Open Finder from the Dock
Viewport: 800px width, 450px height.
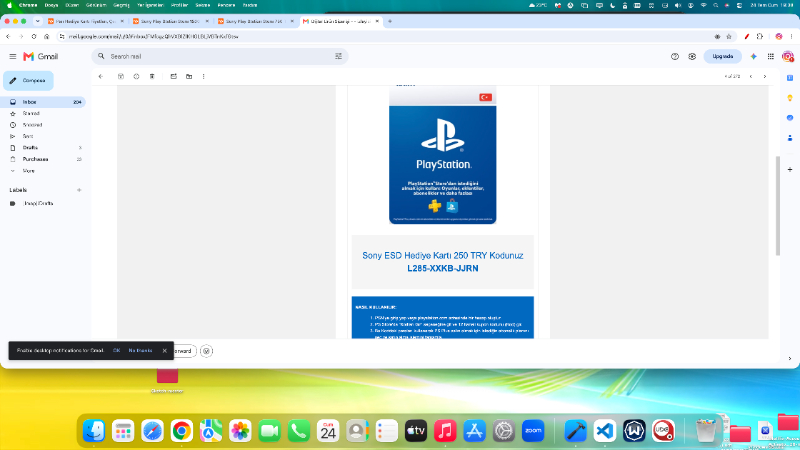point(94,431)
